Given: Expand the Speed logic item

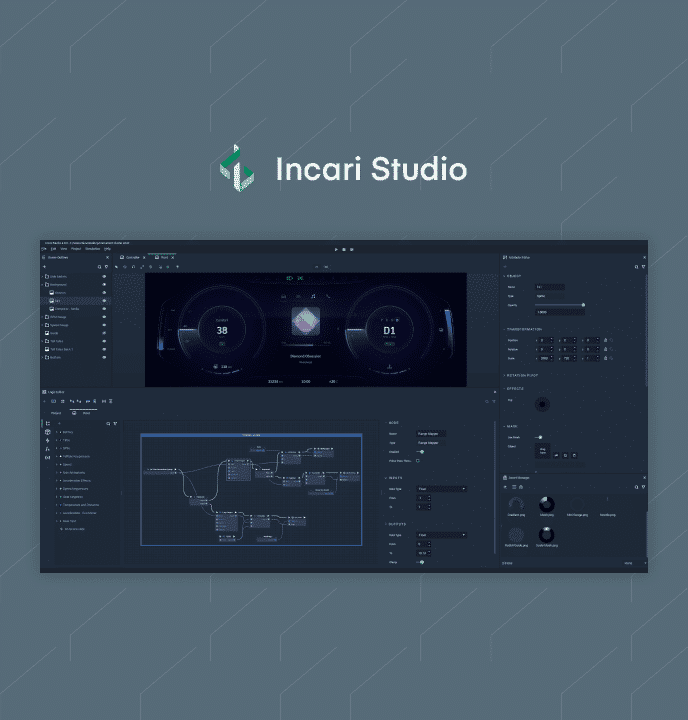Looking at the screenshot, I should tap(57, 464).
